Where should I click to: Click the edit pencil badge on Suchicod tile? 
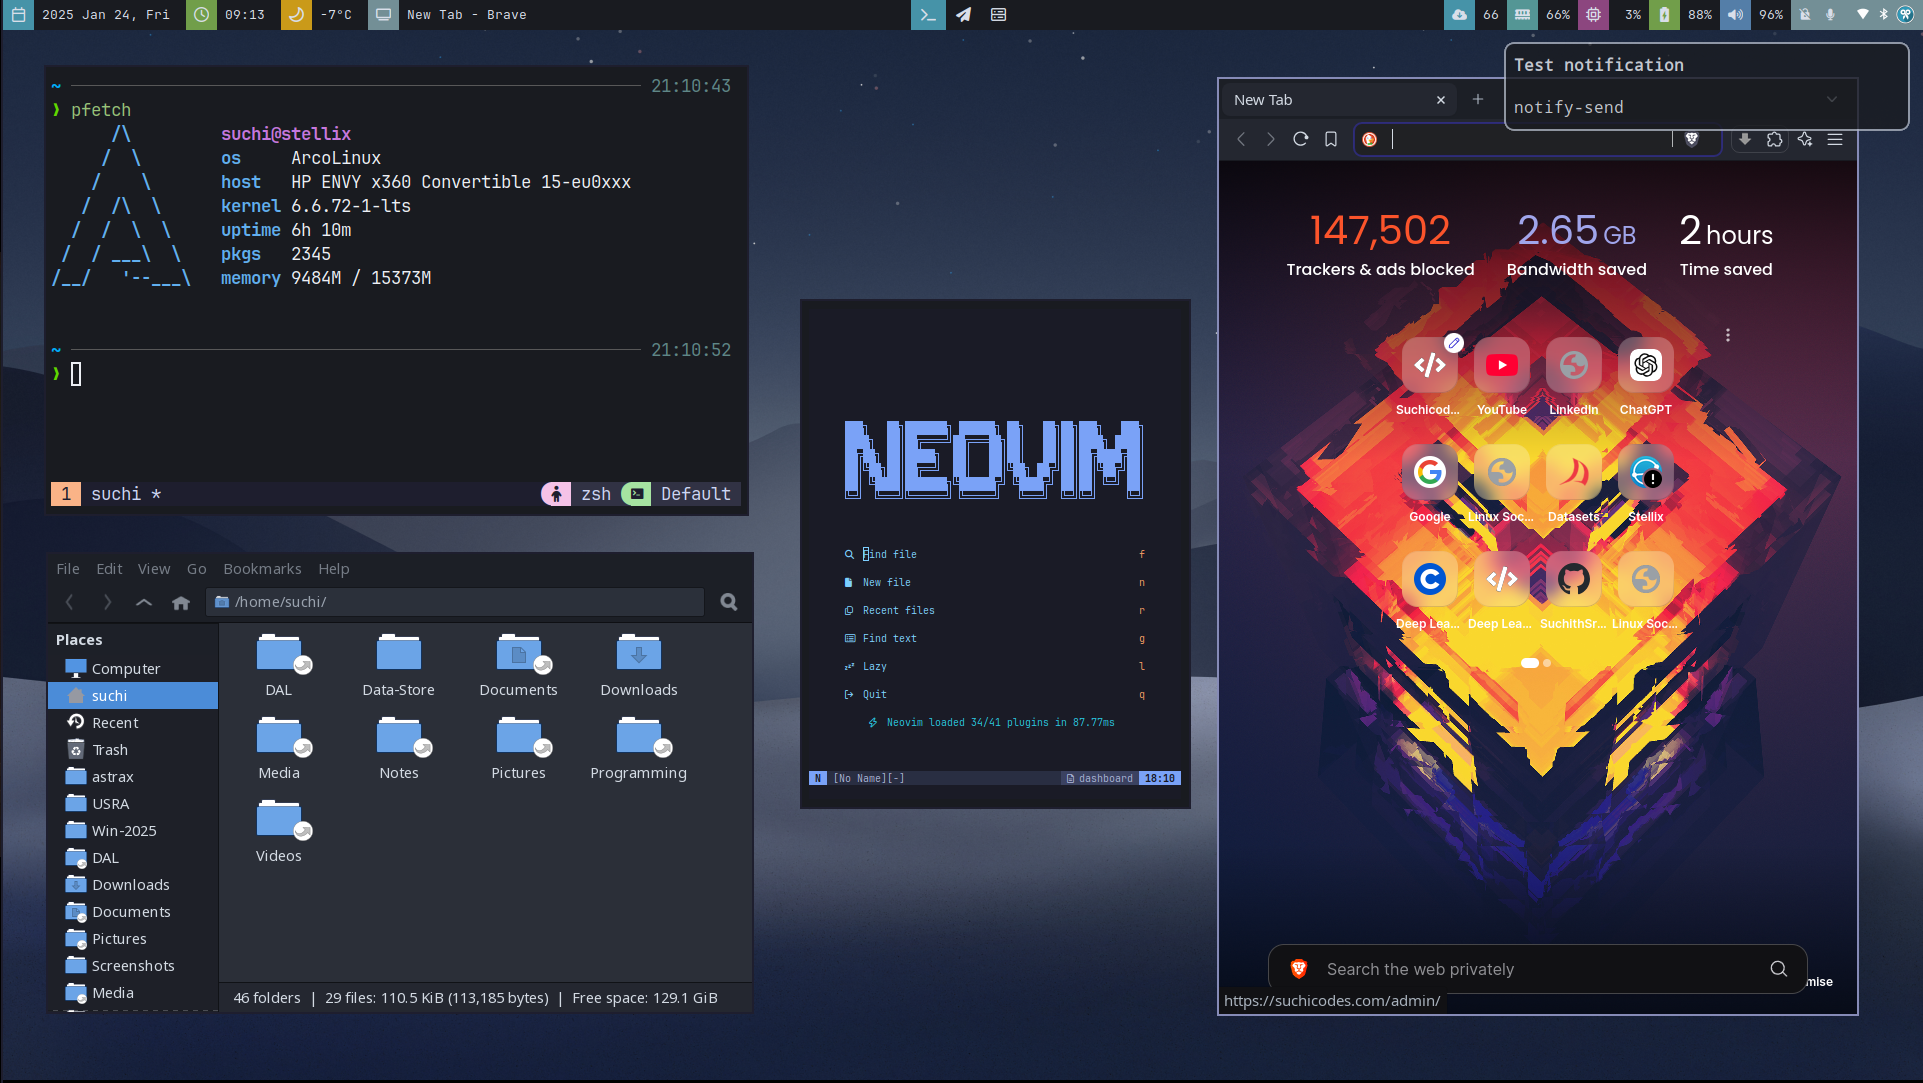(x=1454, y=343)
